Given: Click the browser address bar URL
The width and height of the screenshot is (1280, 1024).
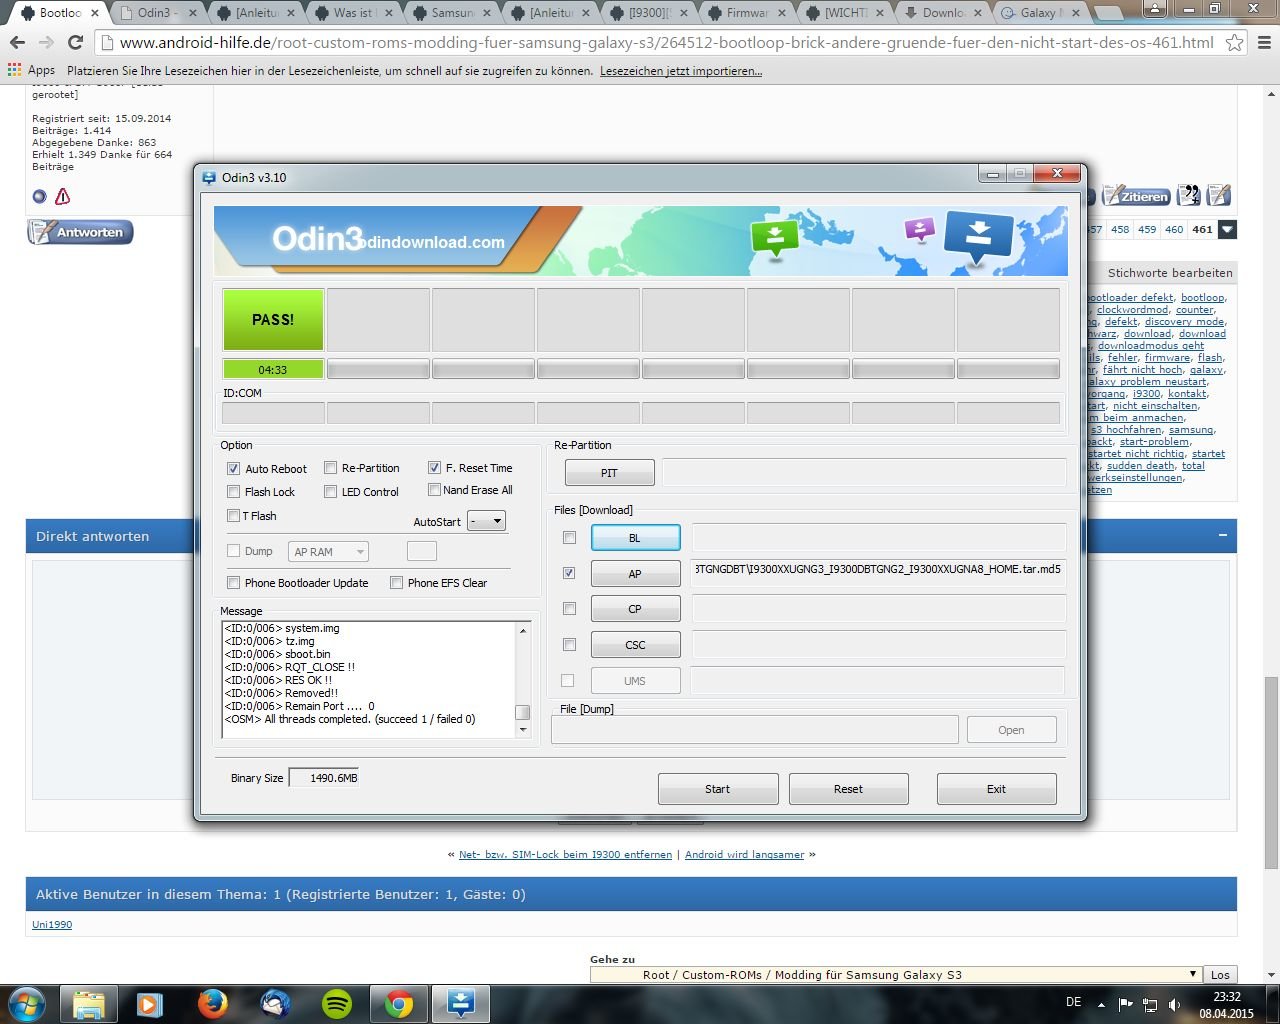Looking at the screenshot, I should pos(666,43).
